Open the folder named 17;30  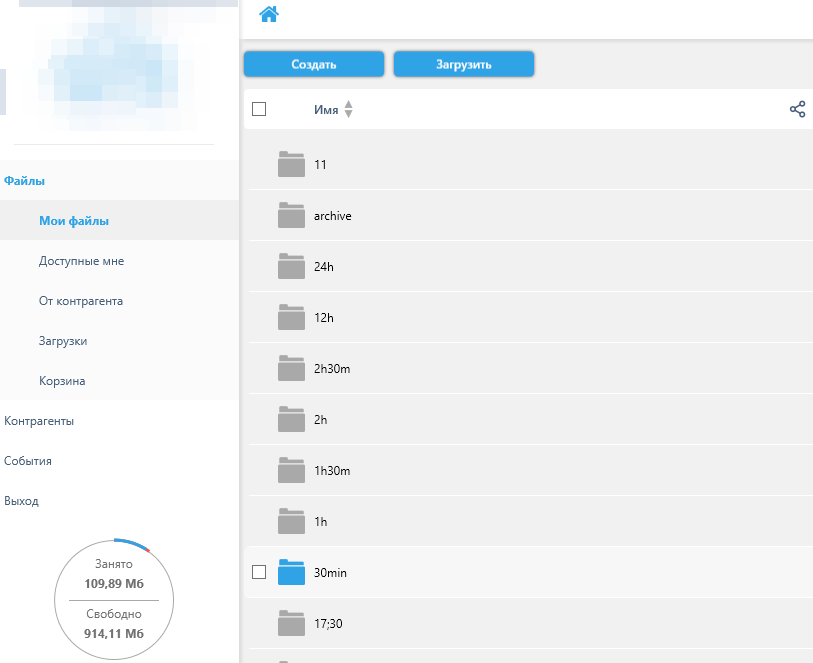[x=328, y=624]
